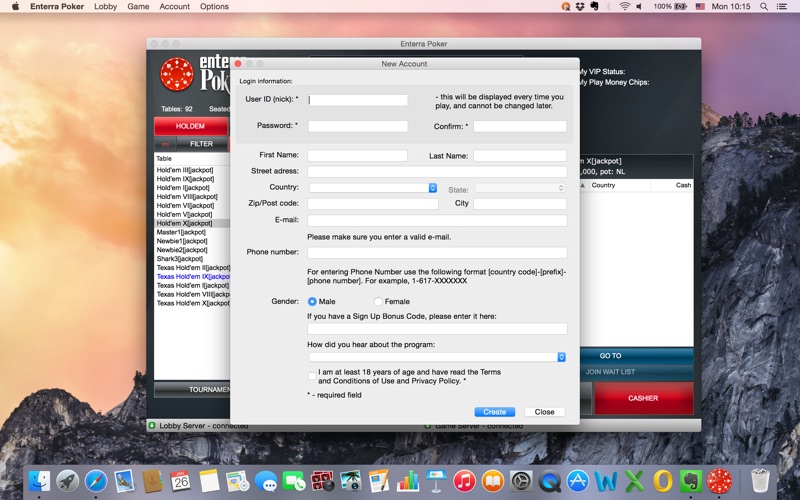Click the Phone number field
Screen dimensions: 800x500
(437, 253)
